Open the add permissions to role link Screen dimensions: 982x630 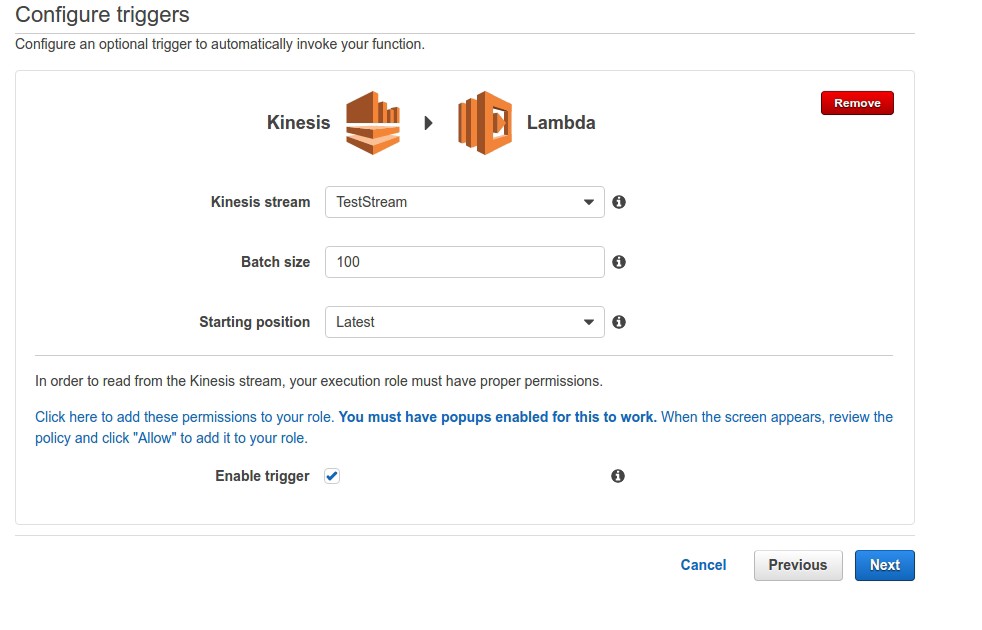[185, 417]
